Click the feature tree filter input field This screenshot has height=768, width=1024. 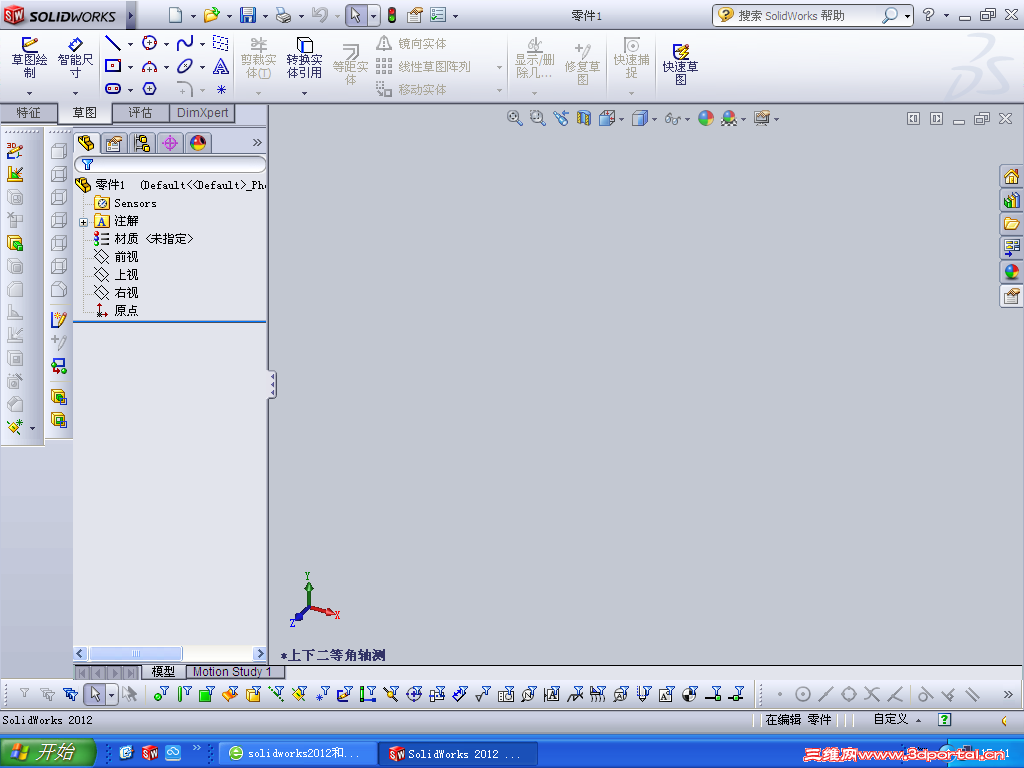tap(170, 164)
